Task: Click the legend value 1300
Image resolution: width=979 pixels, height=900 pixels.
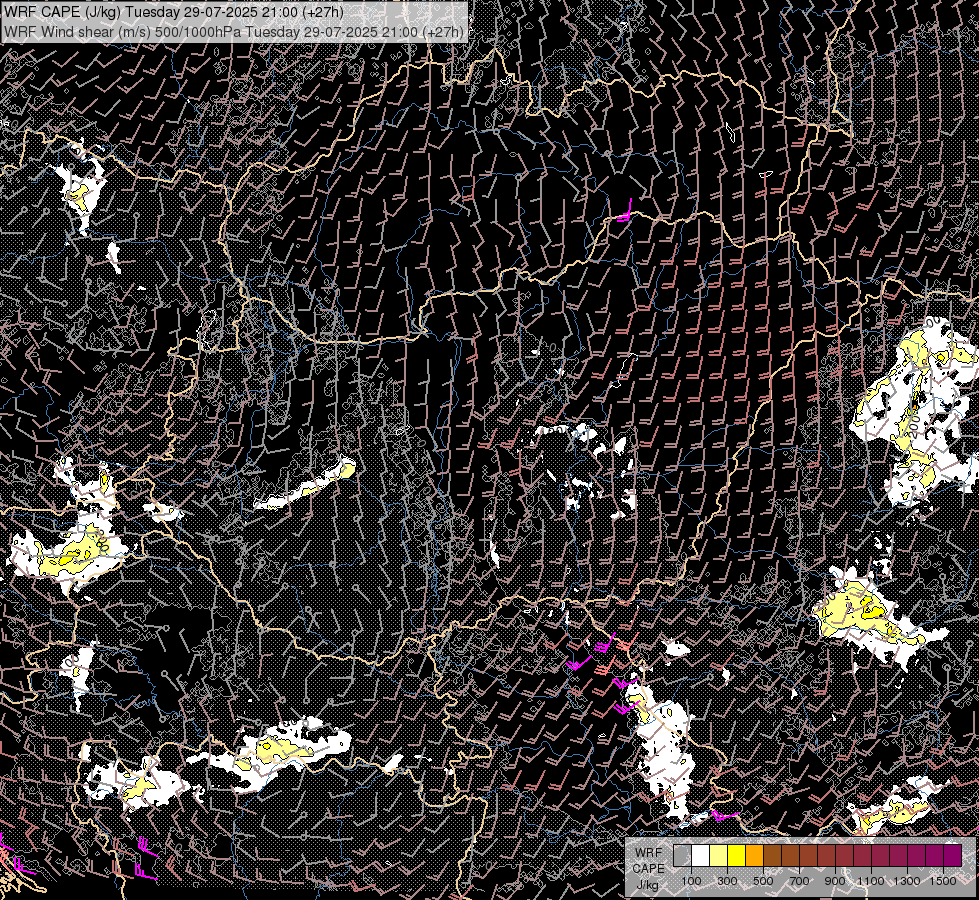Action: pos(907,881)
